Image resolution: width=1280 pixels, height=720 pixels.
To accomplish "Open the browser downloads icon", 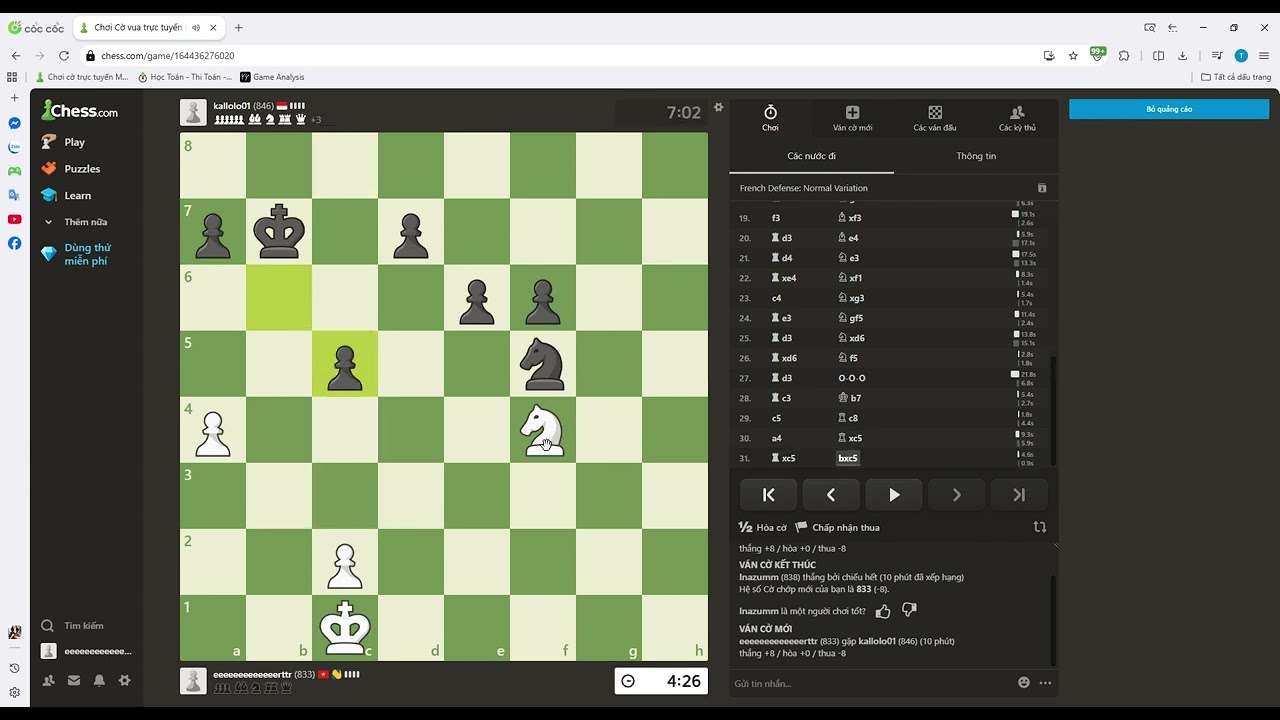I will point(1182,56).
